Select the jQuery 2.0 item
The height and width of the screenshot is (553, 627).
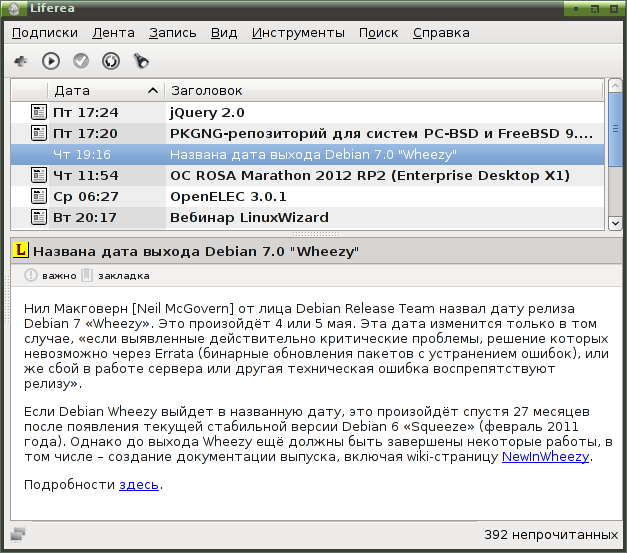pos(308,112)
